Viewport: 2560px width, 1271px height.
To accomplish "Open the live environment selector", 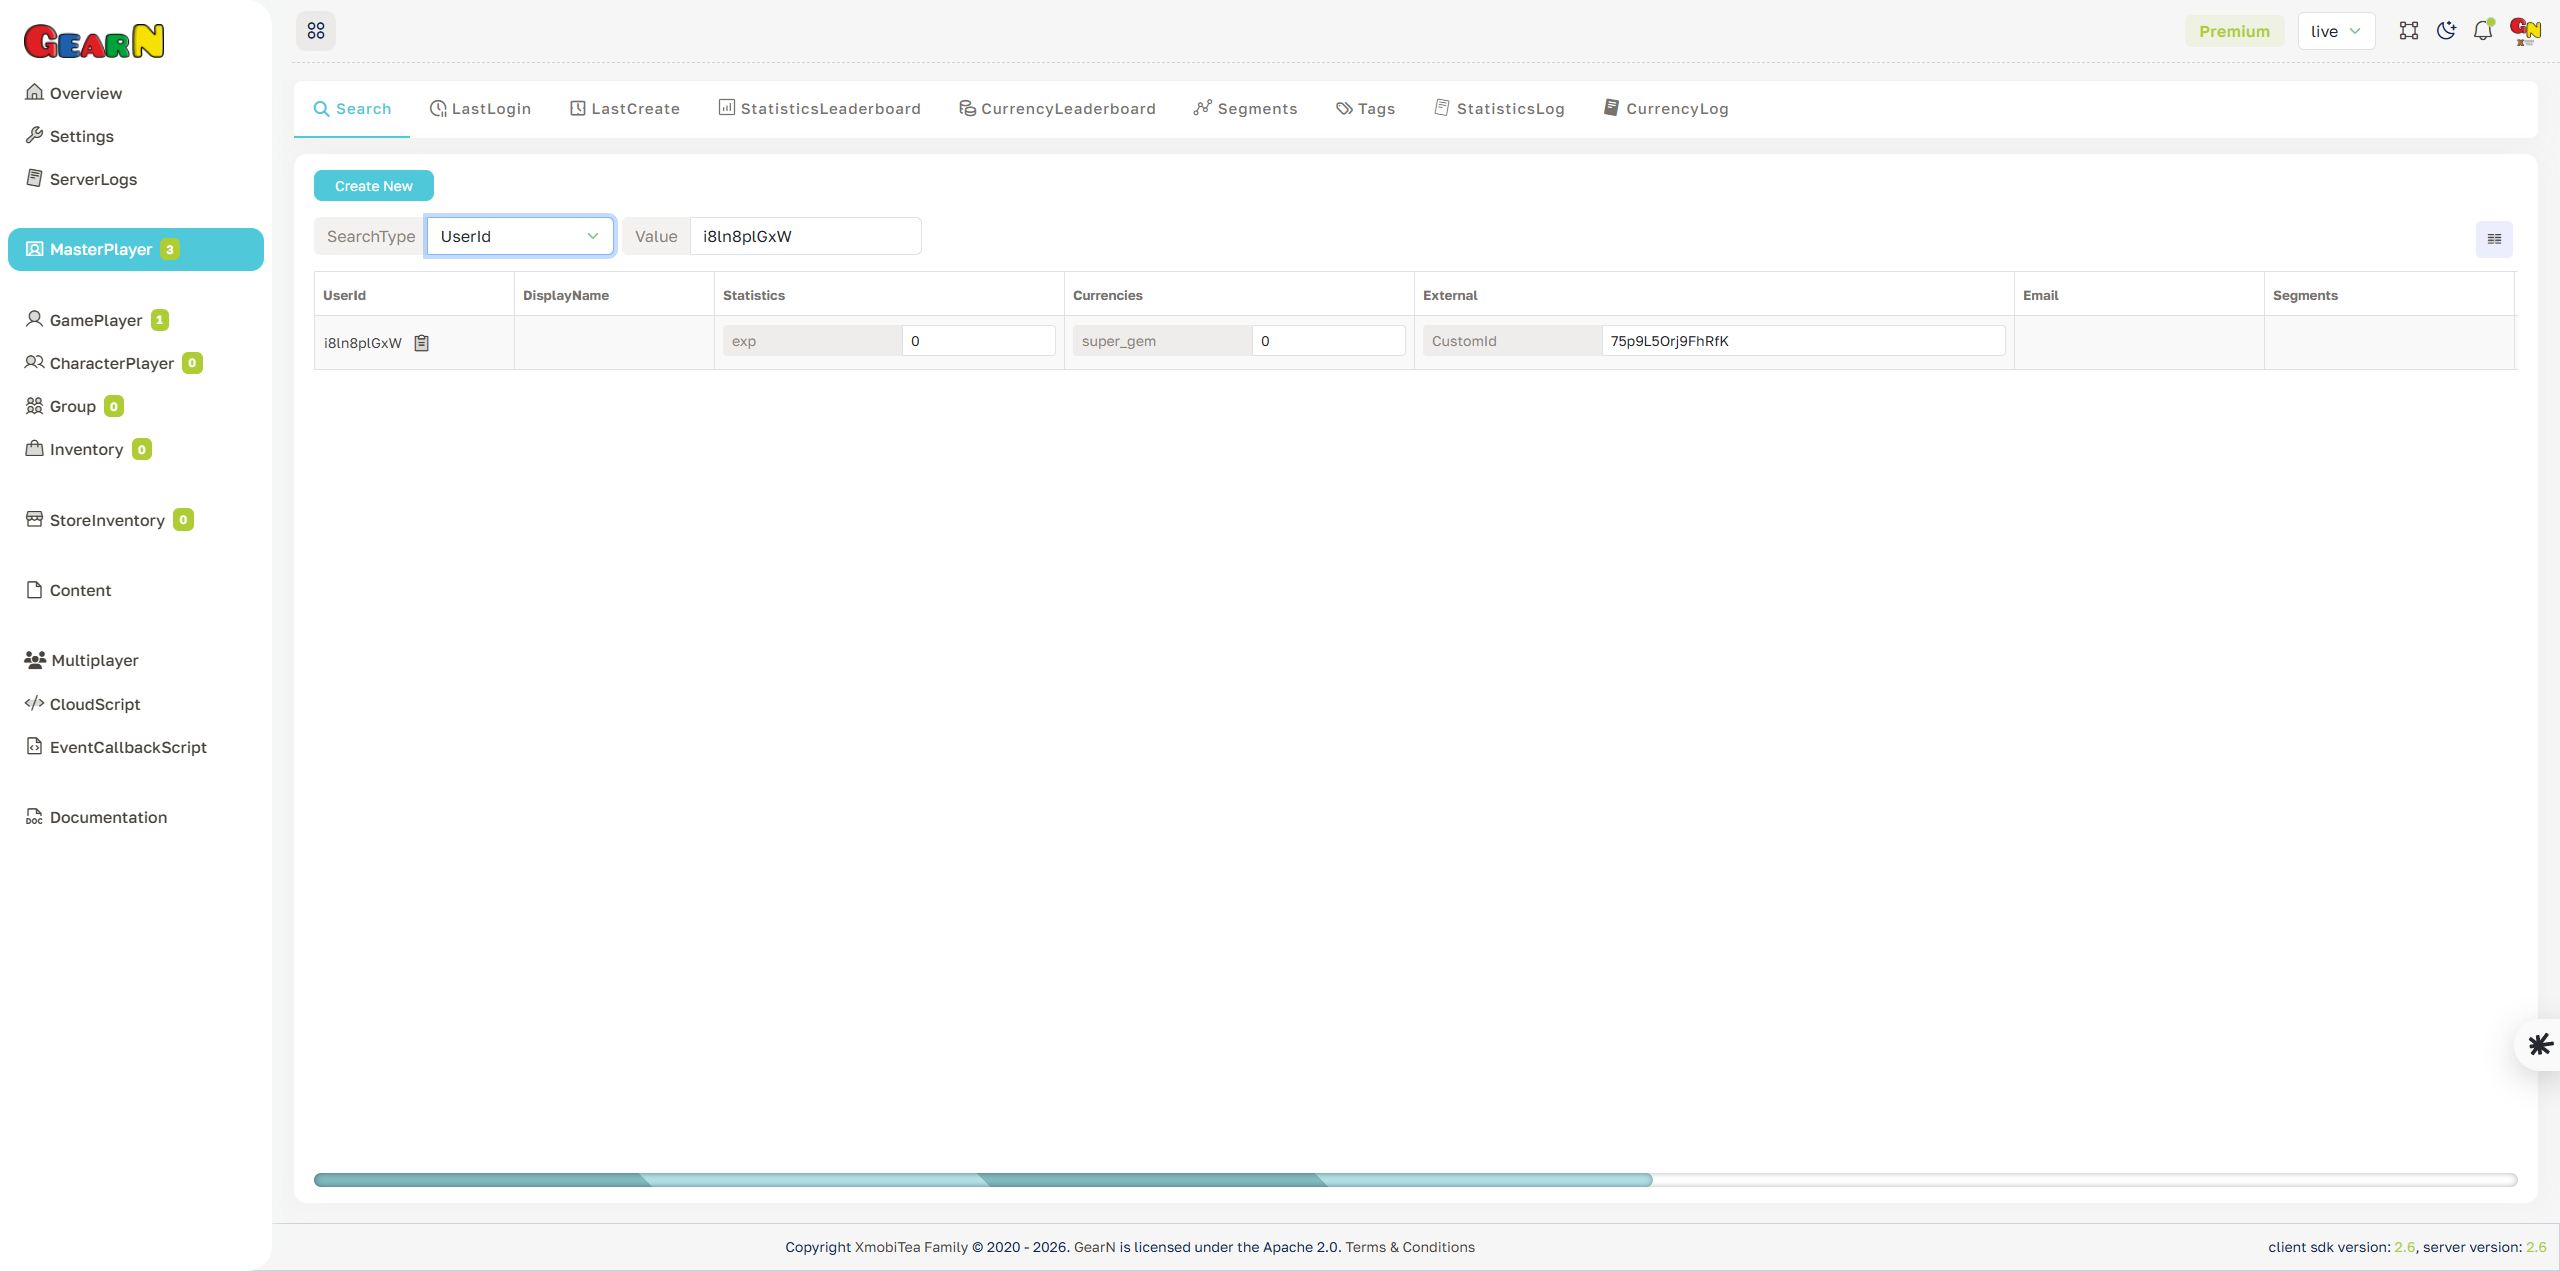I will (x=2336, y=30).
